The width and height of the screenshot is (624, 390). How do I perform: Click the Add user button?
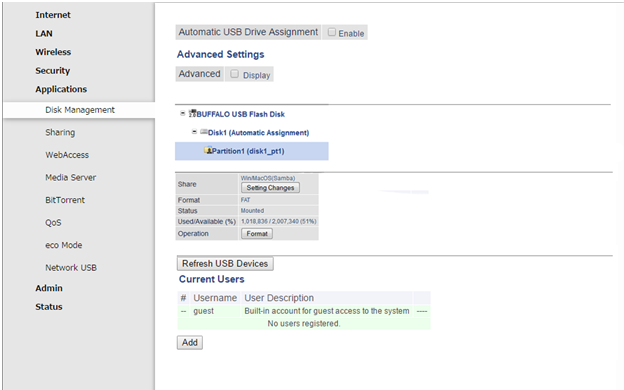tap(190, 343)
